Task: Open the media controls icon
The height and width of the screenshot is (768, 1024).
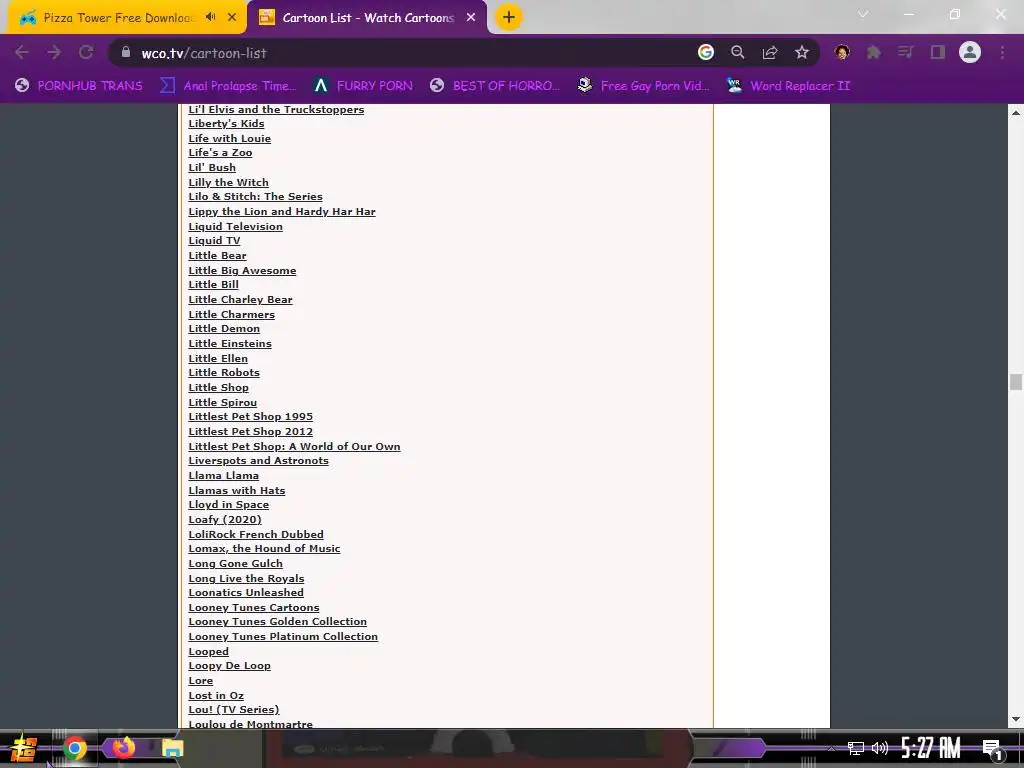Action: tap(905, 52)
